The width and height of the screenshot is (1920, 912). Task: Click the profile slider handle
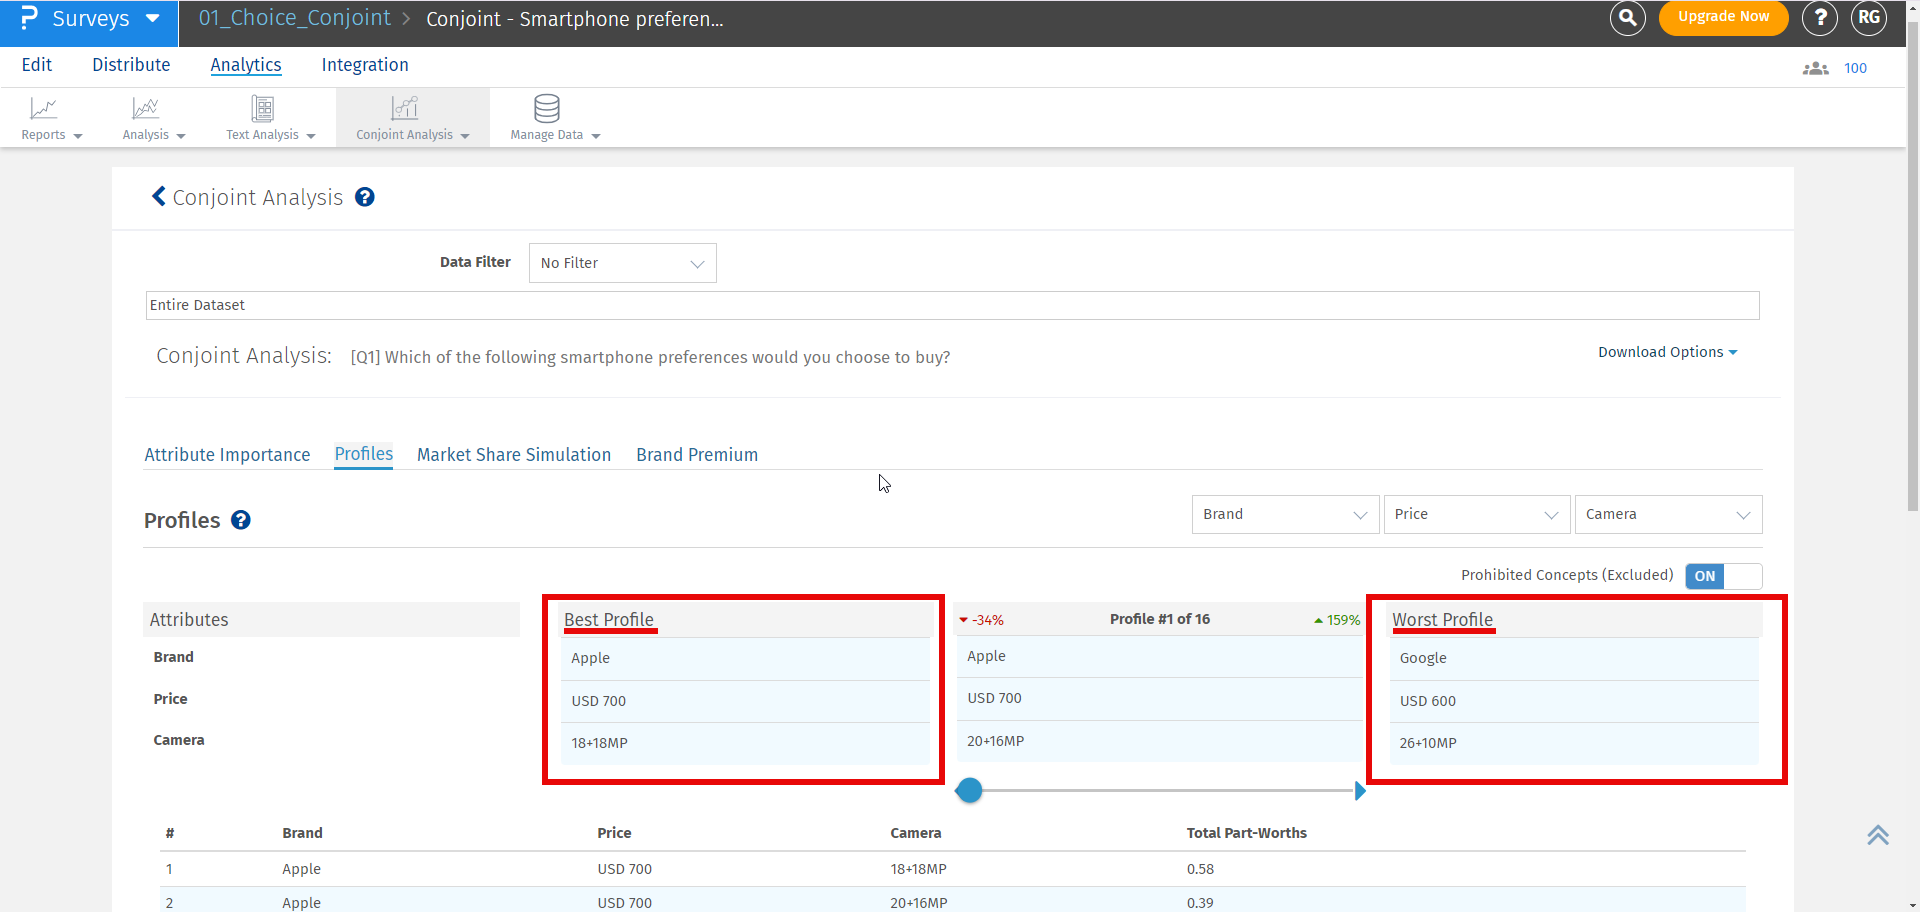click(969, 791)
